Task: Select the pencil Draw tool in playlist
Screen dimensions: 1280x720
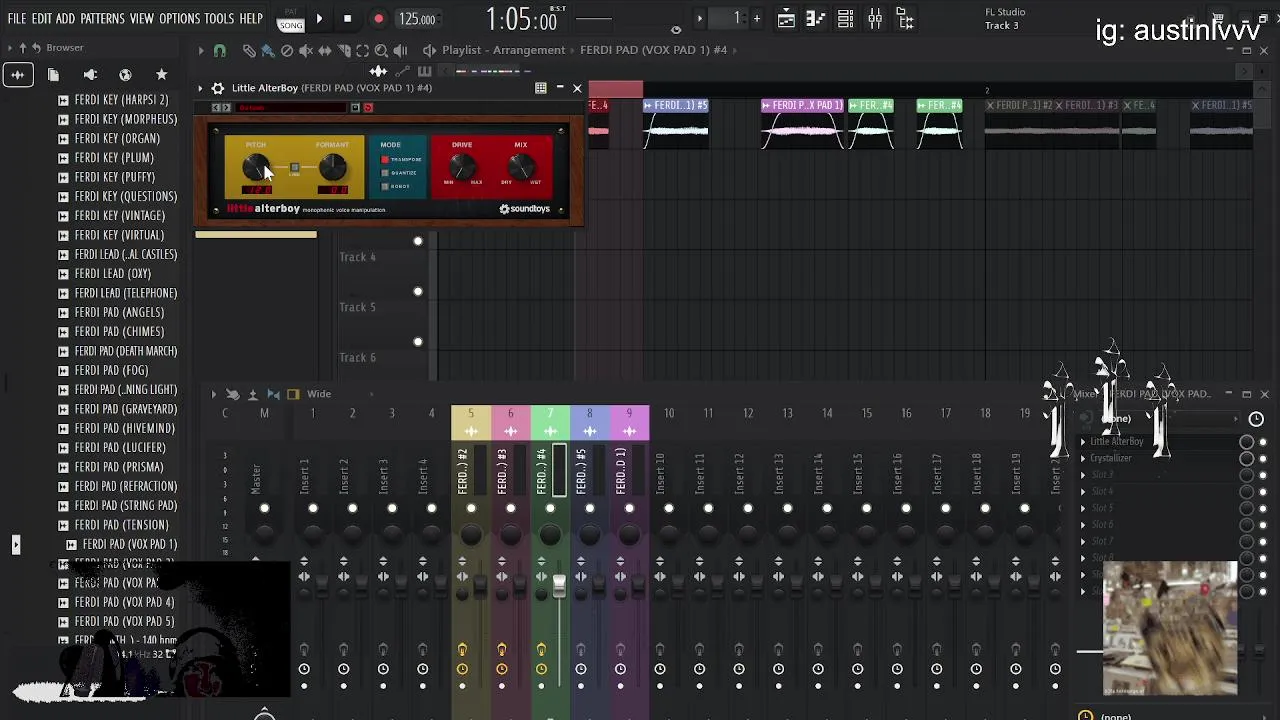Action: pyautogui.click(x=249, y=50)
